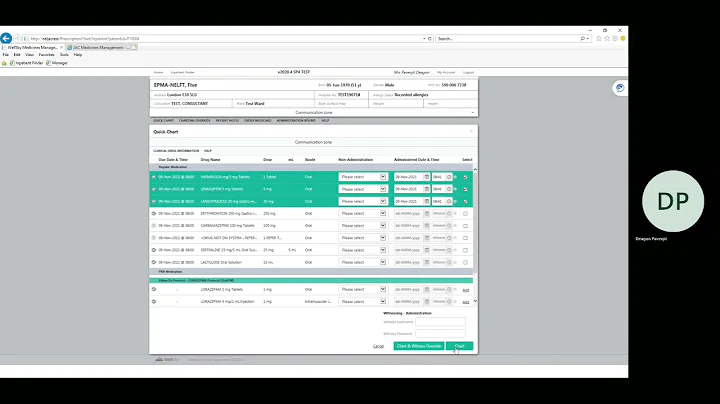Click status icon left of CARBAMAZEPINE row

[154, 226]
